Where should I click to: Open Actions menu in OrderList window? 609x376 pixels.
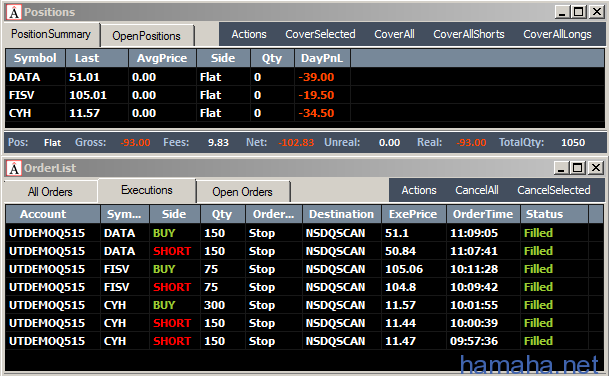[419, 190]
